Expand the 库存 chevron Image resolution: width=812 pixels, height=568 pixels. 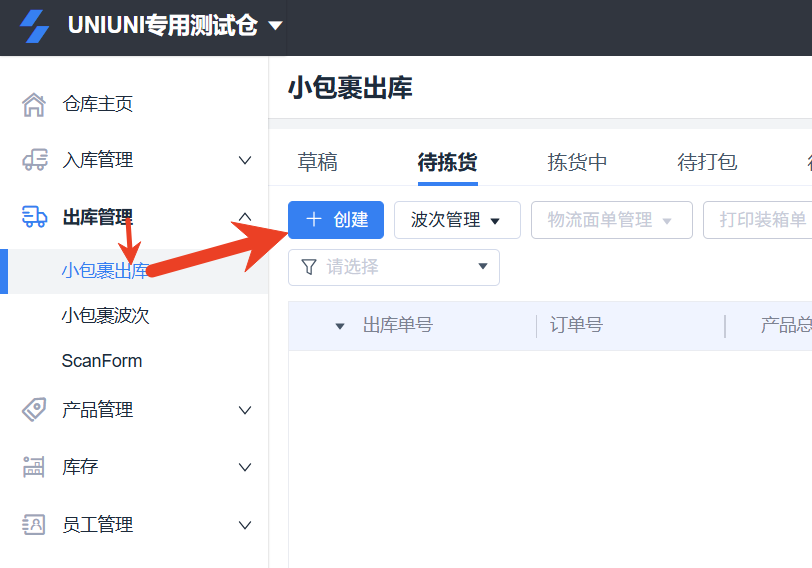click(245, 467)
